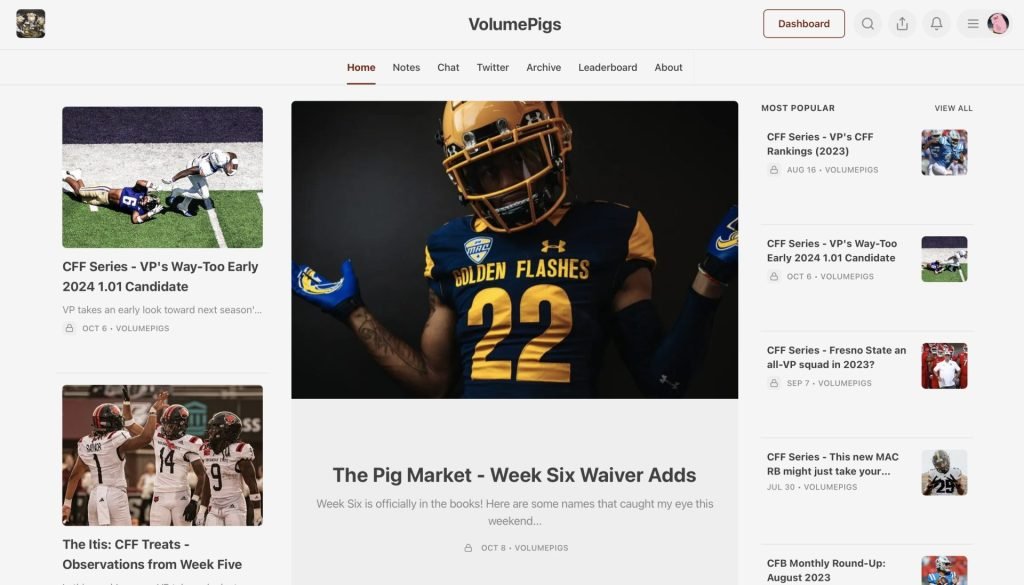Open the Leaderboard tab
The image size is (1024, 585).
click(607, 67)
